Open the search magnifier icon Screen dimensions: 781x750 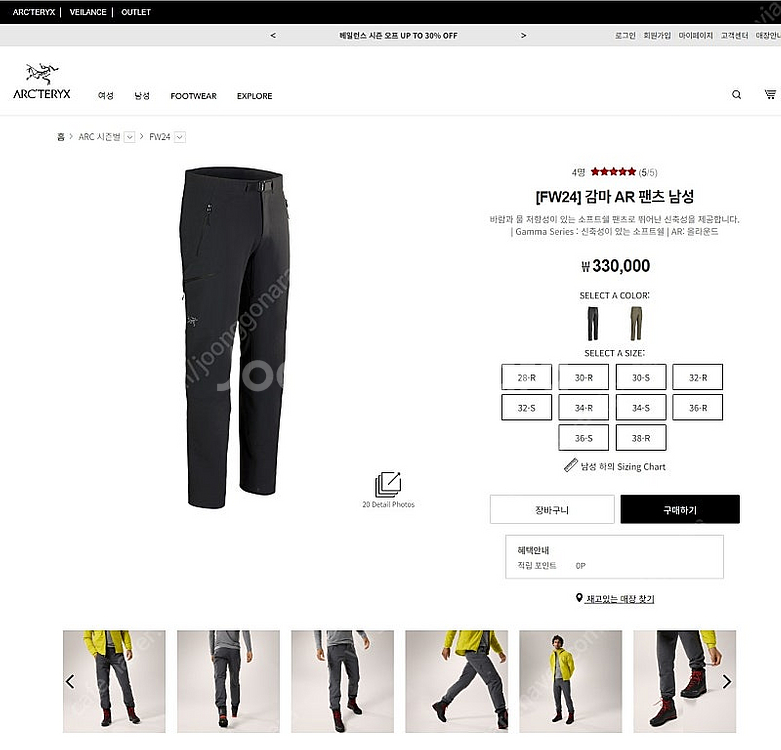tap(736, 95)
